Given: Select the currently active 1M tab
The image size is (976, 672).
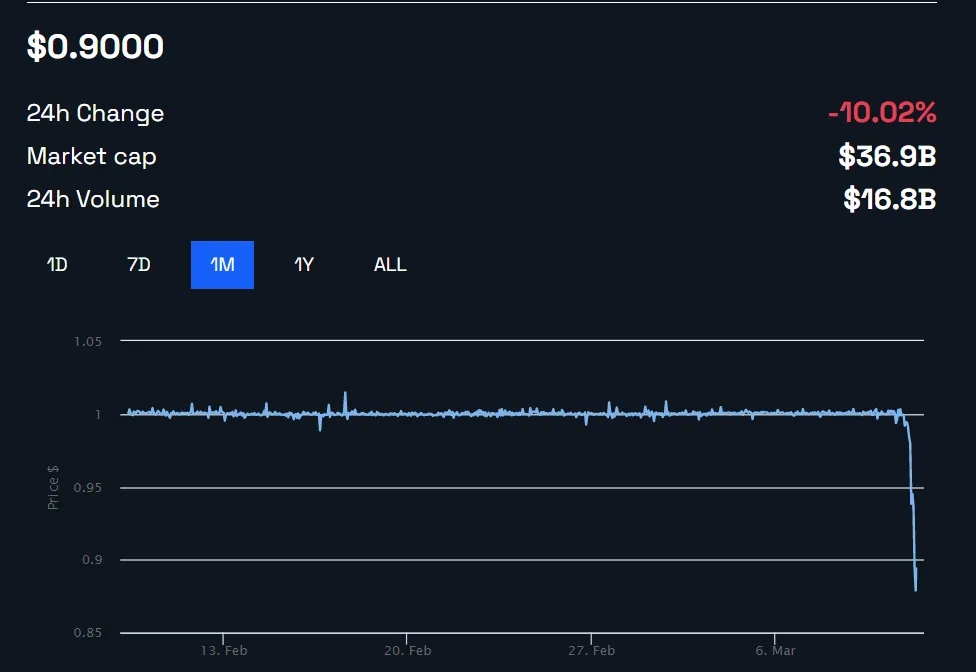Looking at the screenshot, I should click(221, 265).
